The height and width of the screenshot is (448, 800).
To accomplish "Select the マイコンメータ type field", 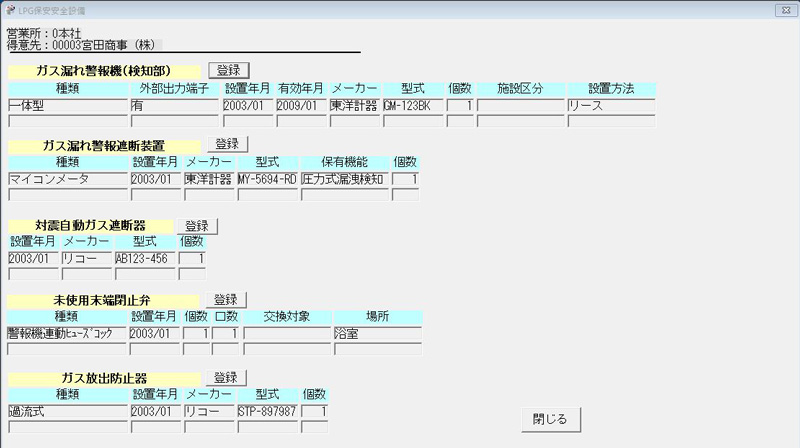I will pos(68,180).
